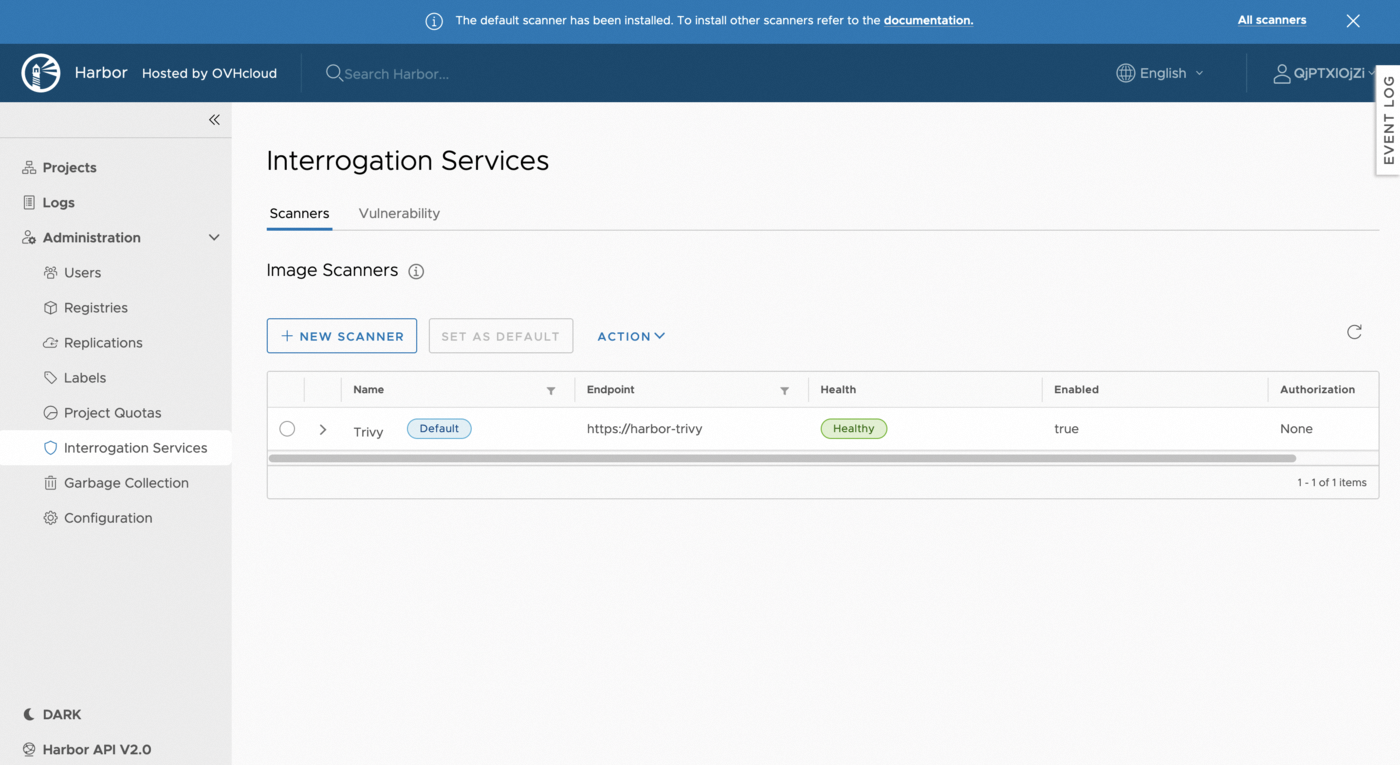Switch to the Vulnerability tab
1400x765 pixels.
[399, 213]
